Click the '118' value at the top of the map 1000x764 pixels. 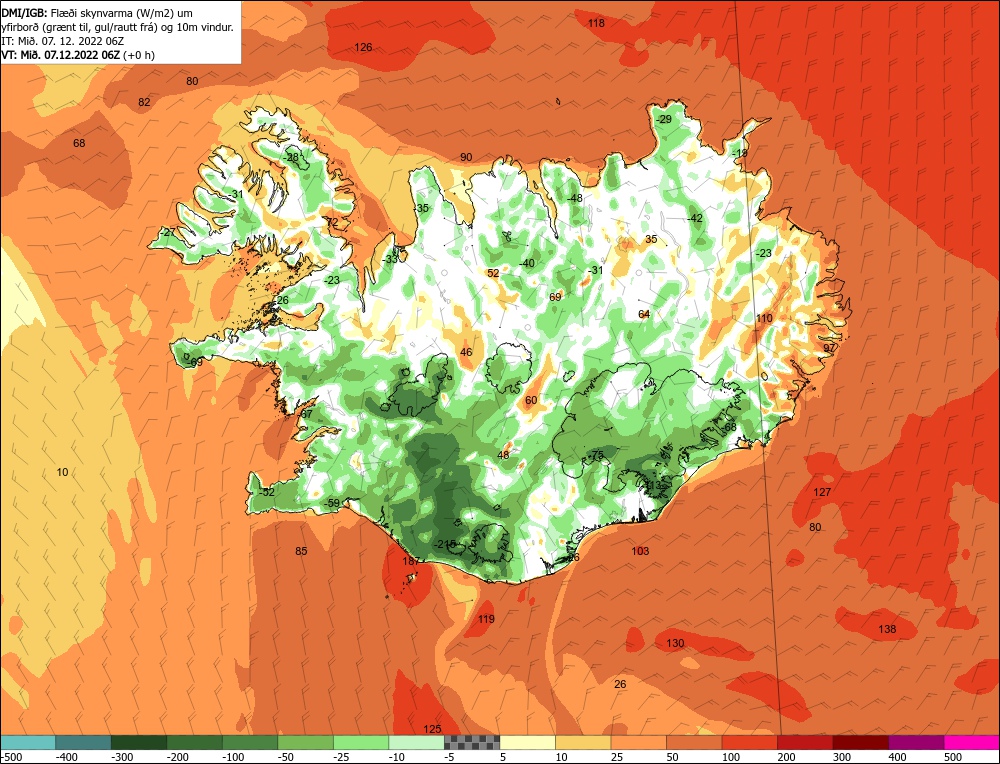coord(596,23)
